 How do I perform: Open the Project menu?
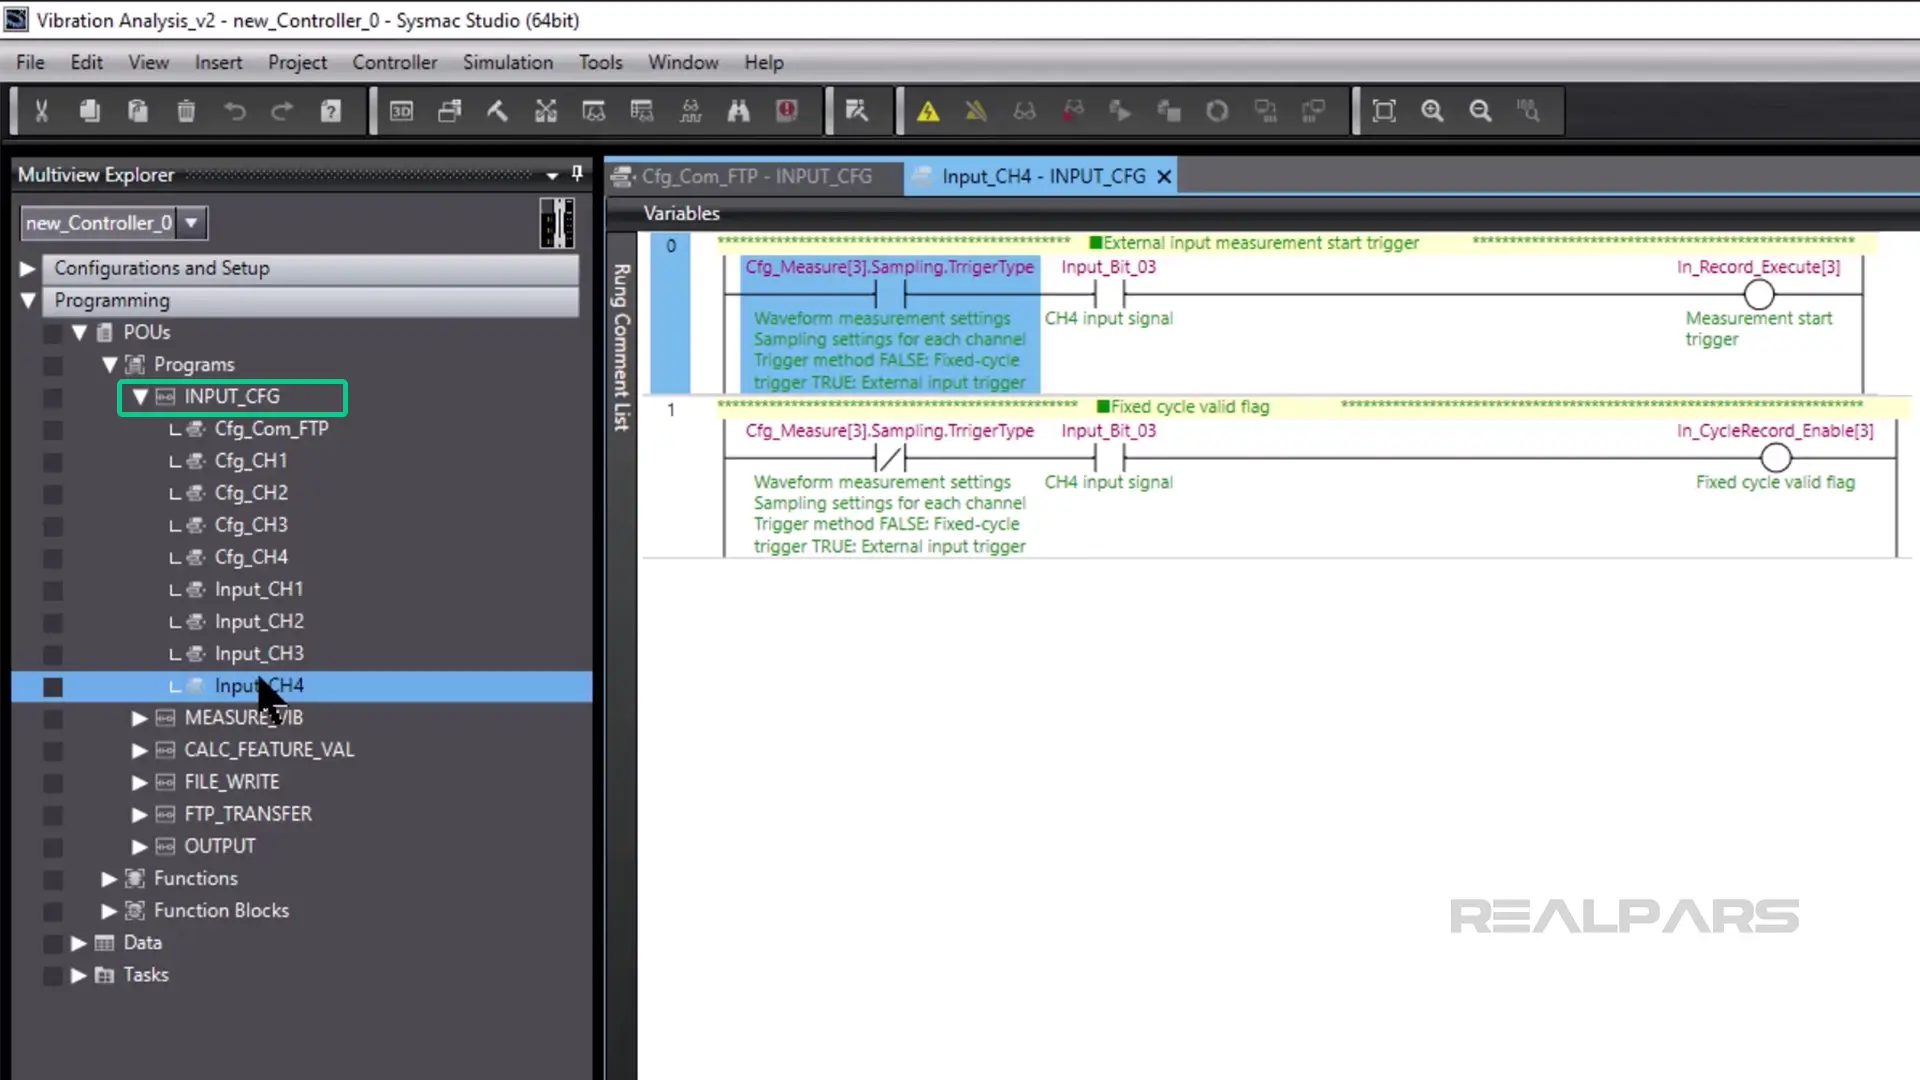(x=297, y=62)
